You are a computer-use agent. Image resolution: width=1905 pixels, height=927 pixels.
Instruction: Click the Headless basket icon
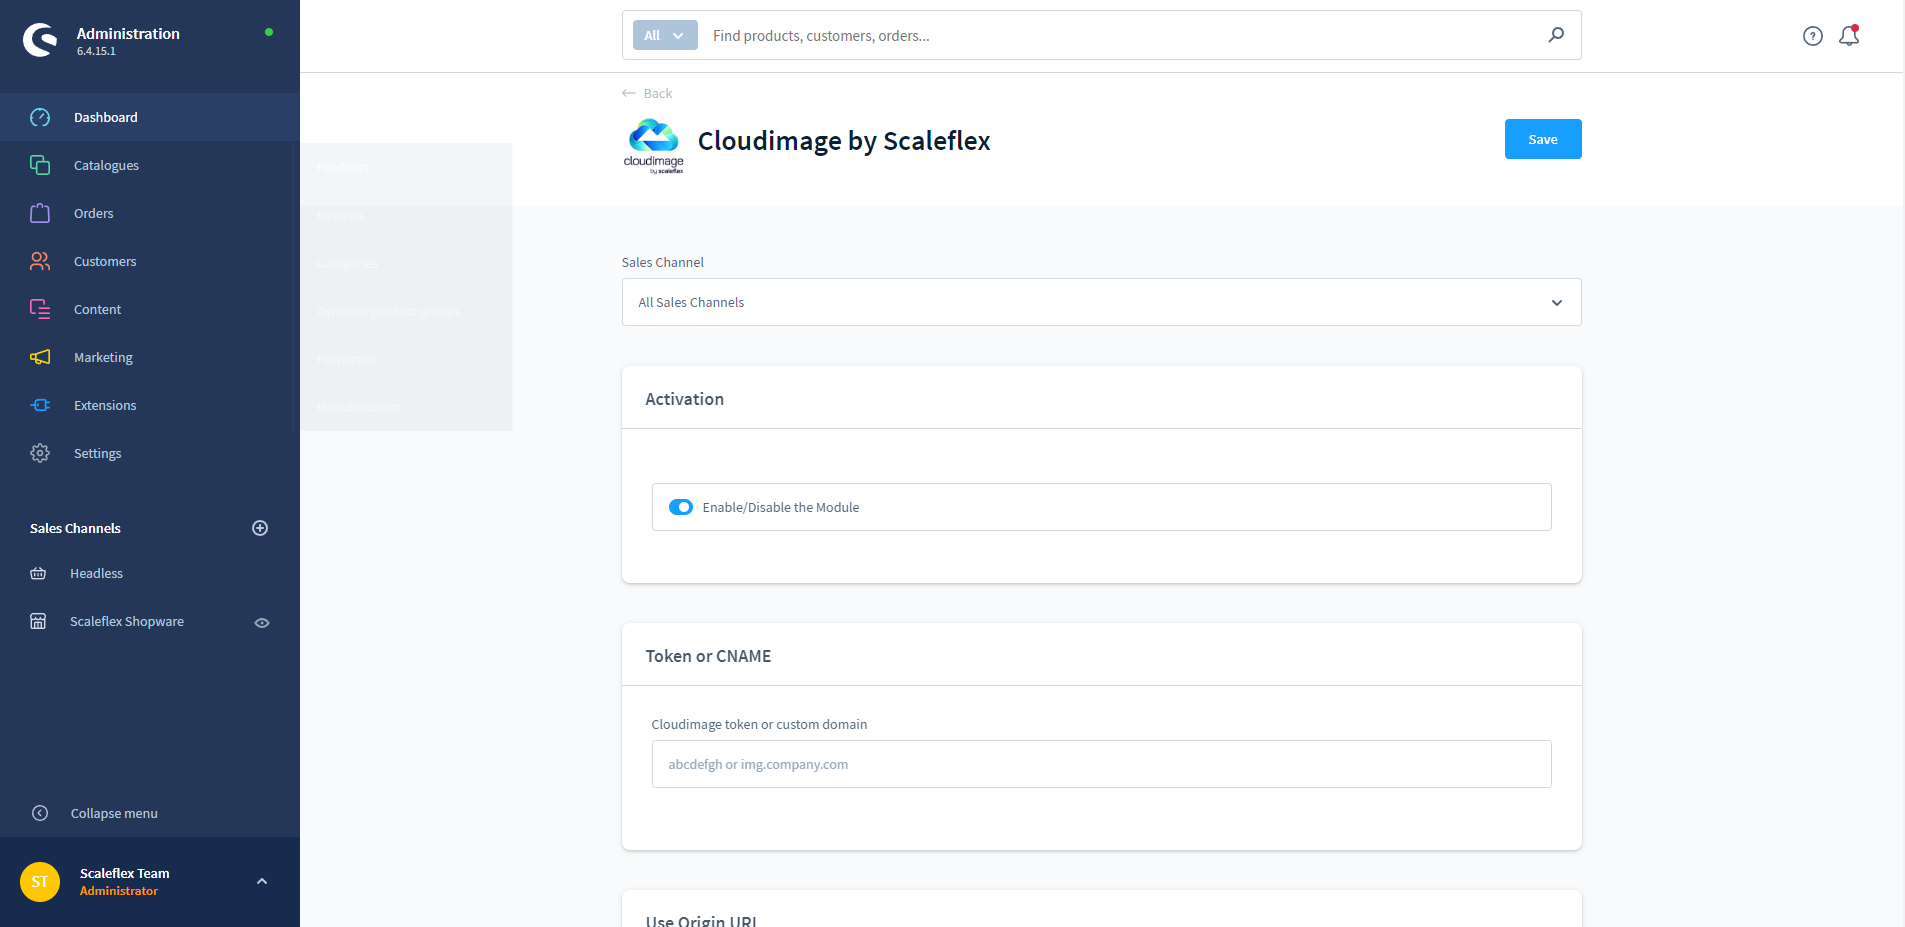click(38, 573)
